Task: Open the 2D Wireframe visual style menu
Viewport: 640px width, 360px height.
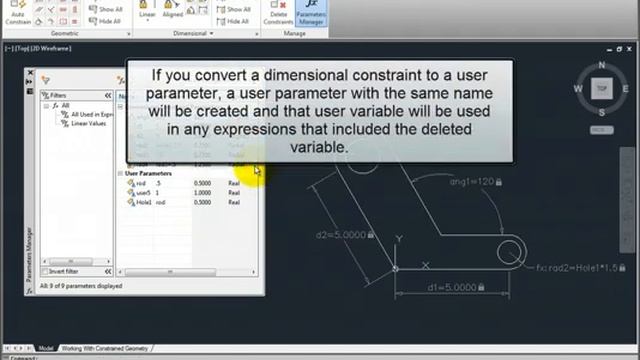Action: coord(50,48)
